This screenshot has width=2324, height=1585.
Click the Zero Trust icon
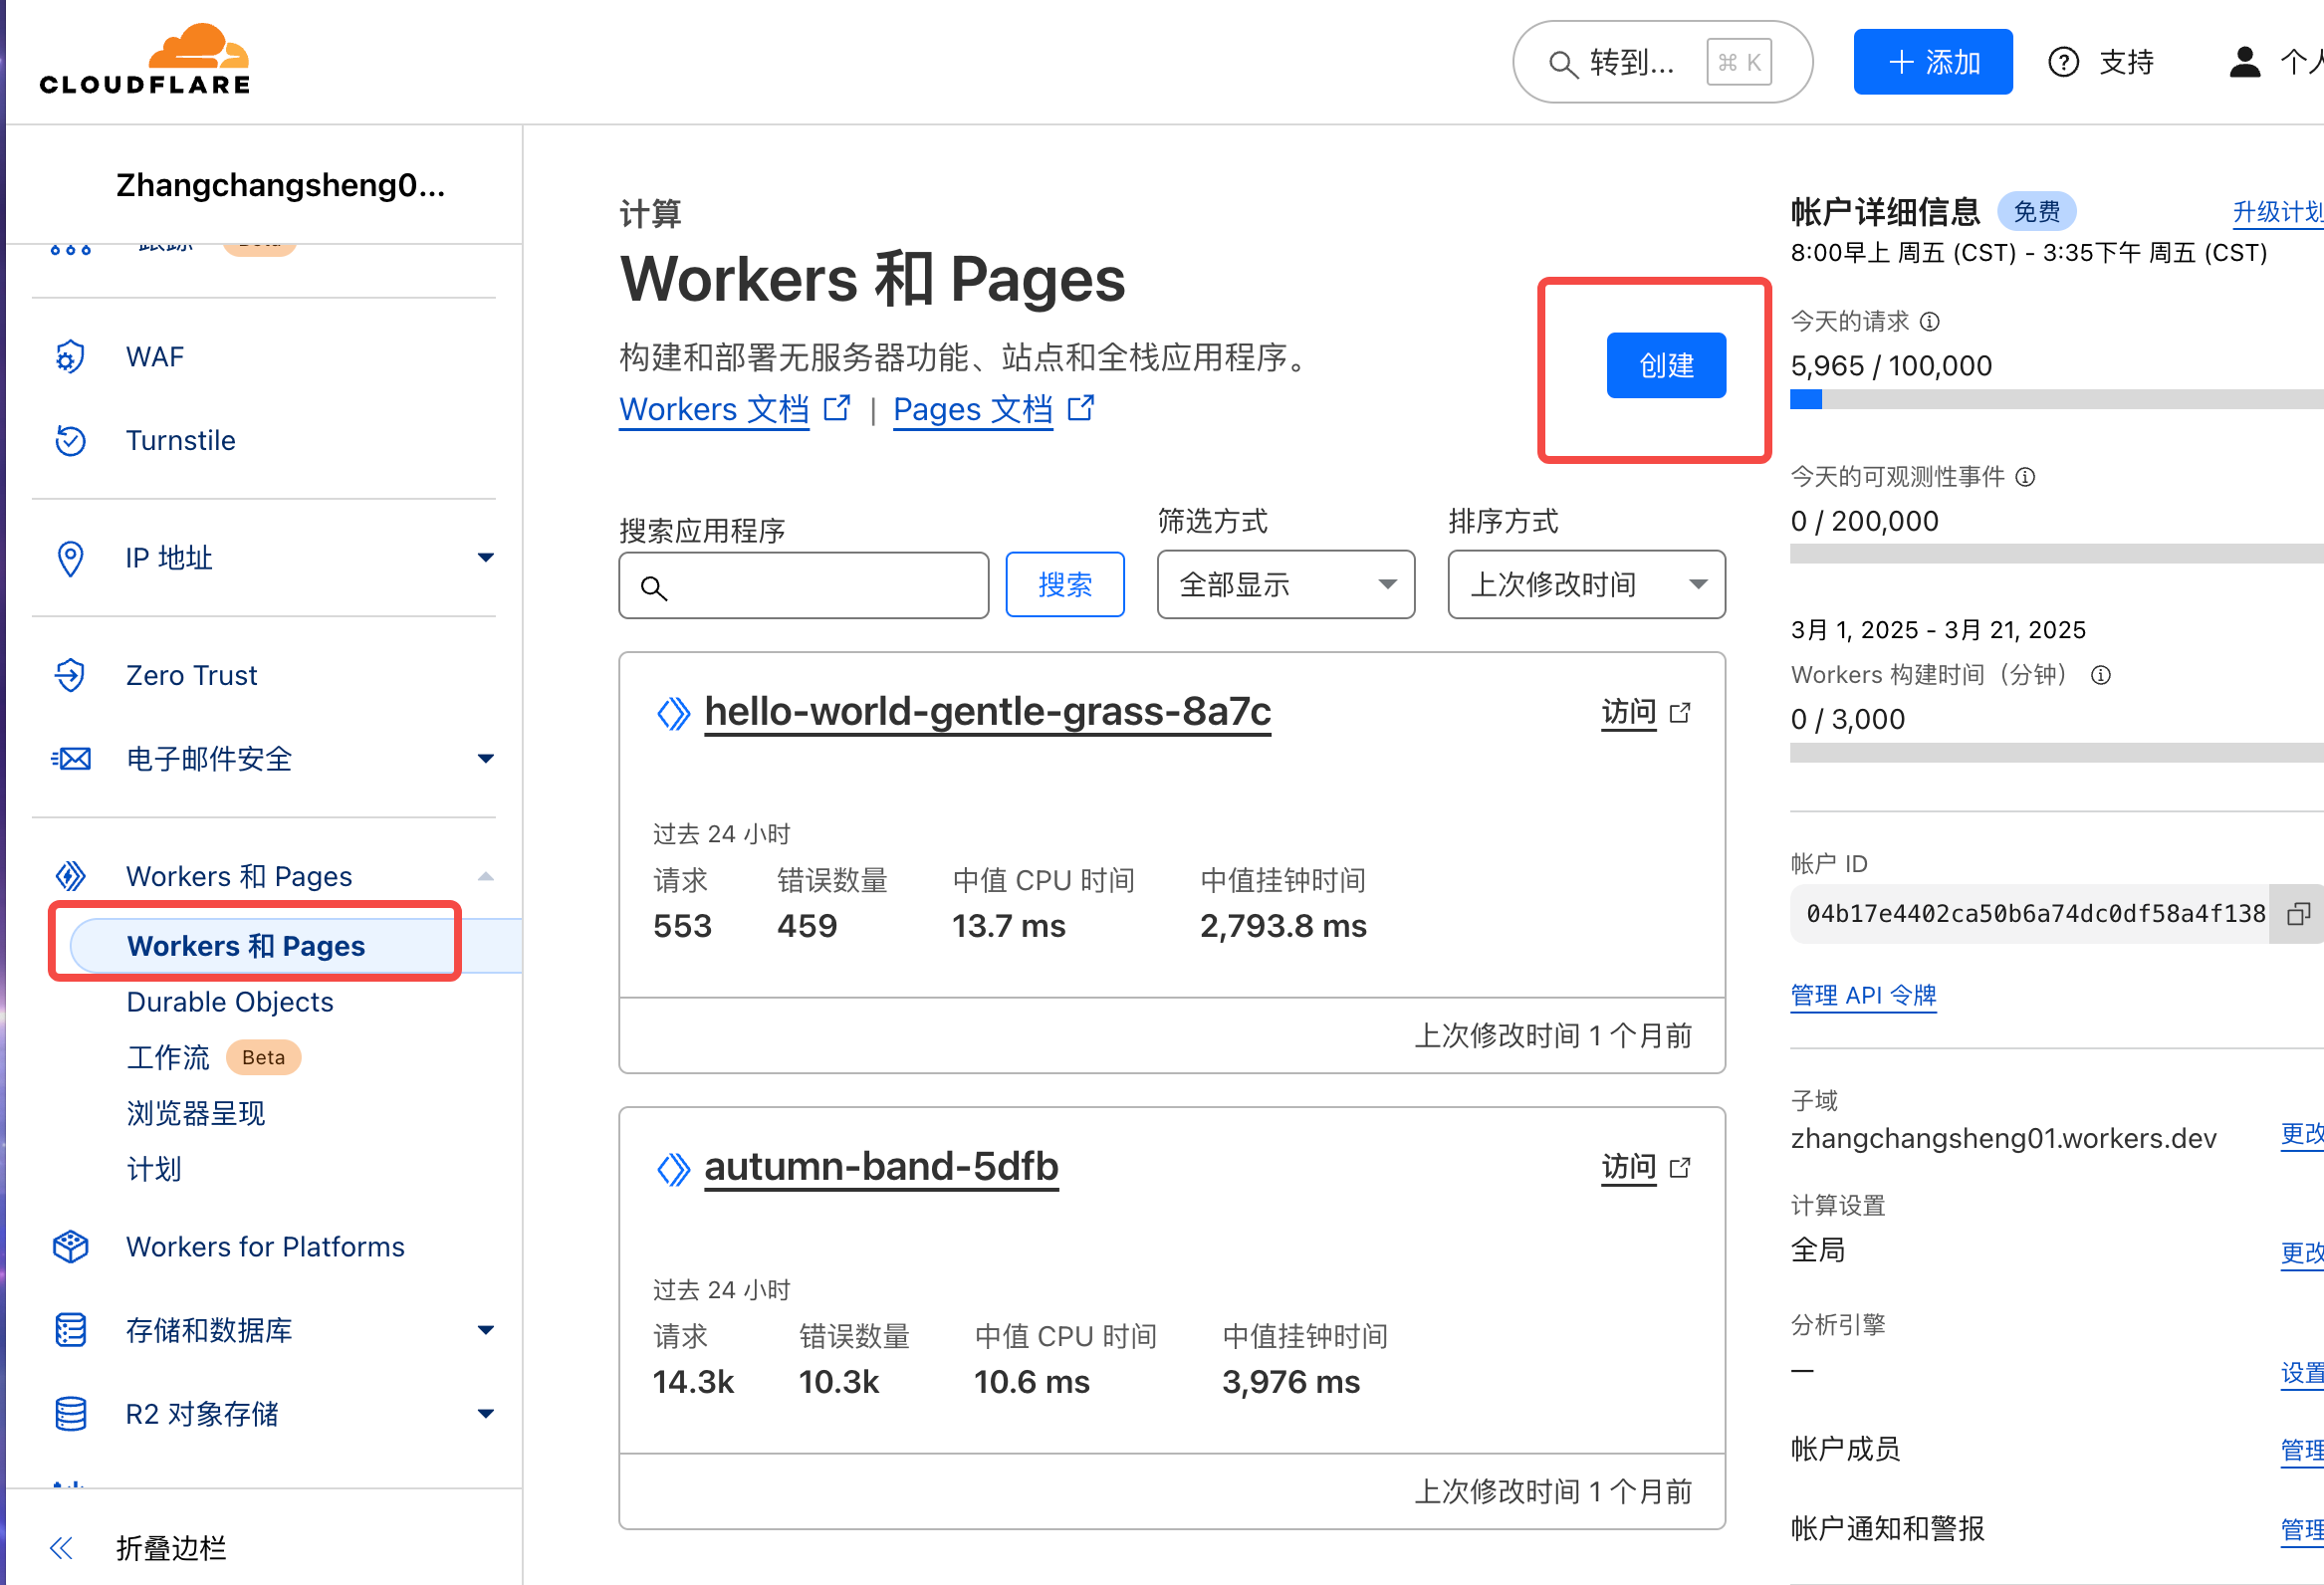70,676
